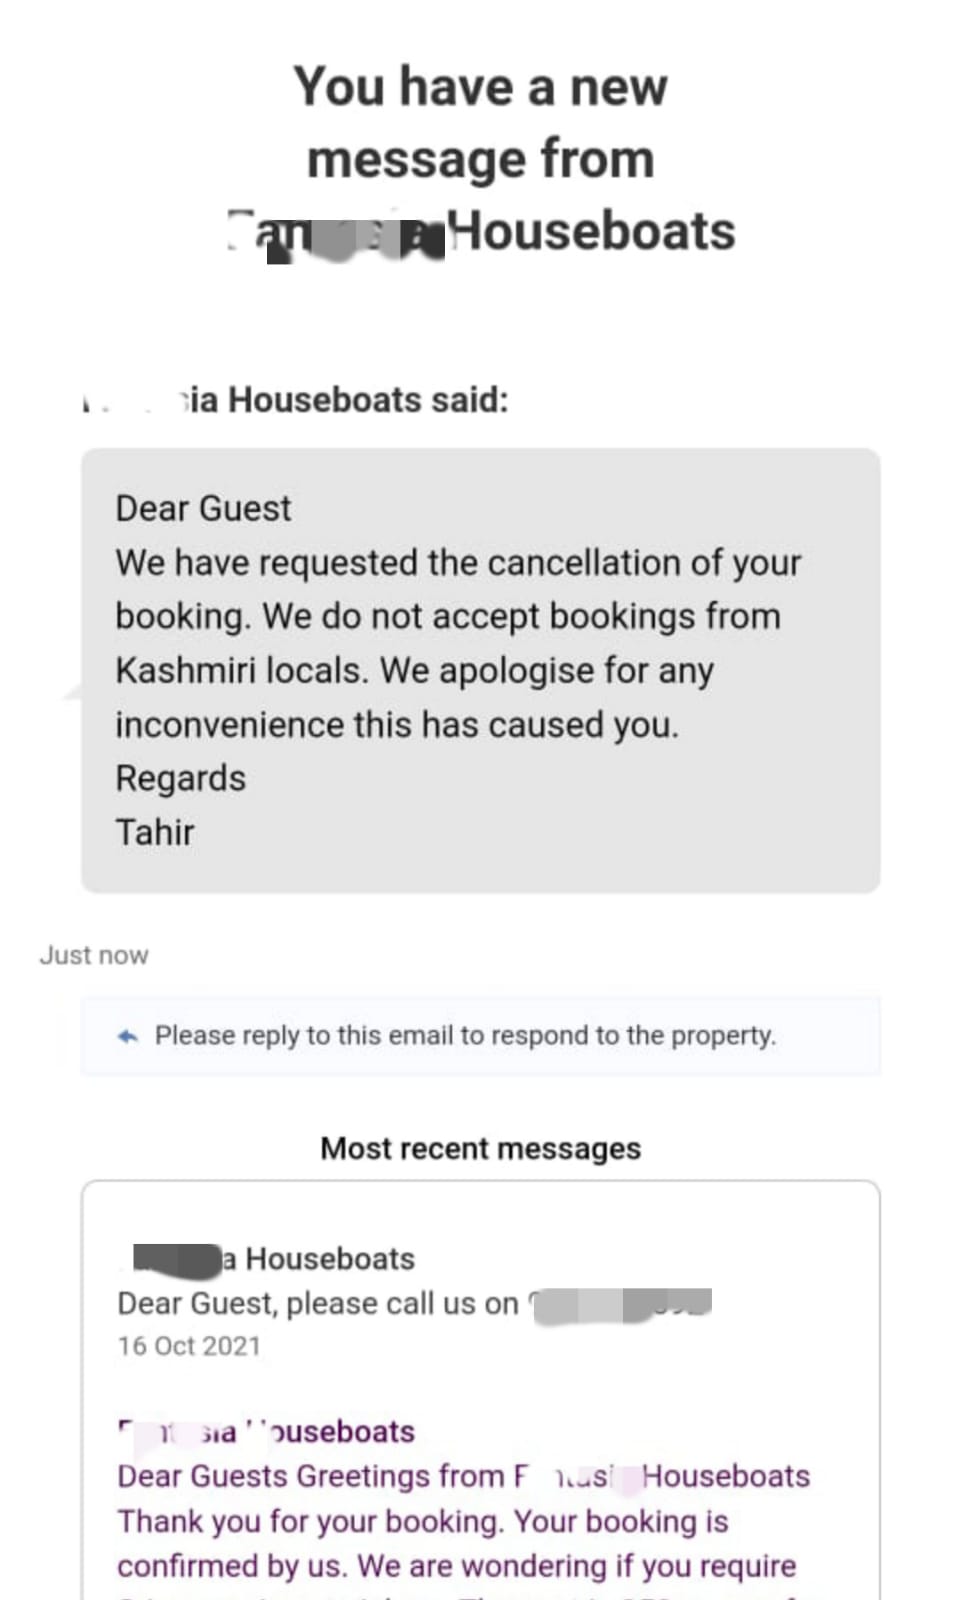
Task: Select the 'Please reply to this email' banner
Action: point(480,1036)
